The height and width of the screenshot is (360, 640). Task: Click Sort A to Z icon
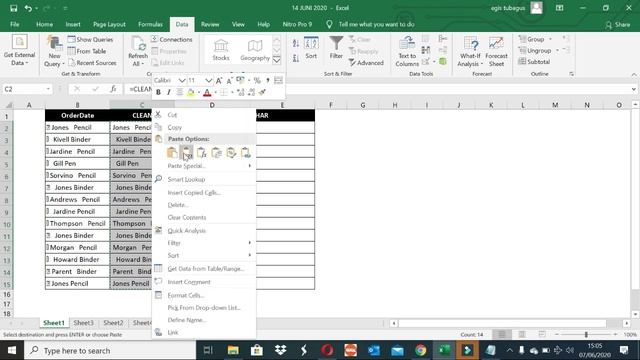pos(296,43)
